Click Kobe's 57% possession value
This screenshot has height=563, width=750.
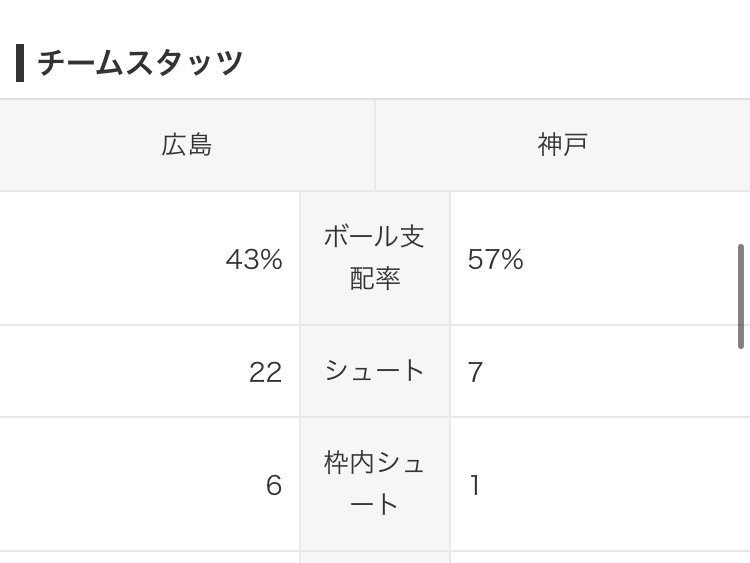496,260
